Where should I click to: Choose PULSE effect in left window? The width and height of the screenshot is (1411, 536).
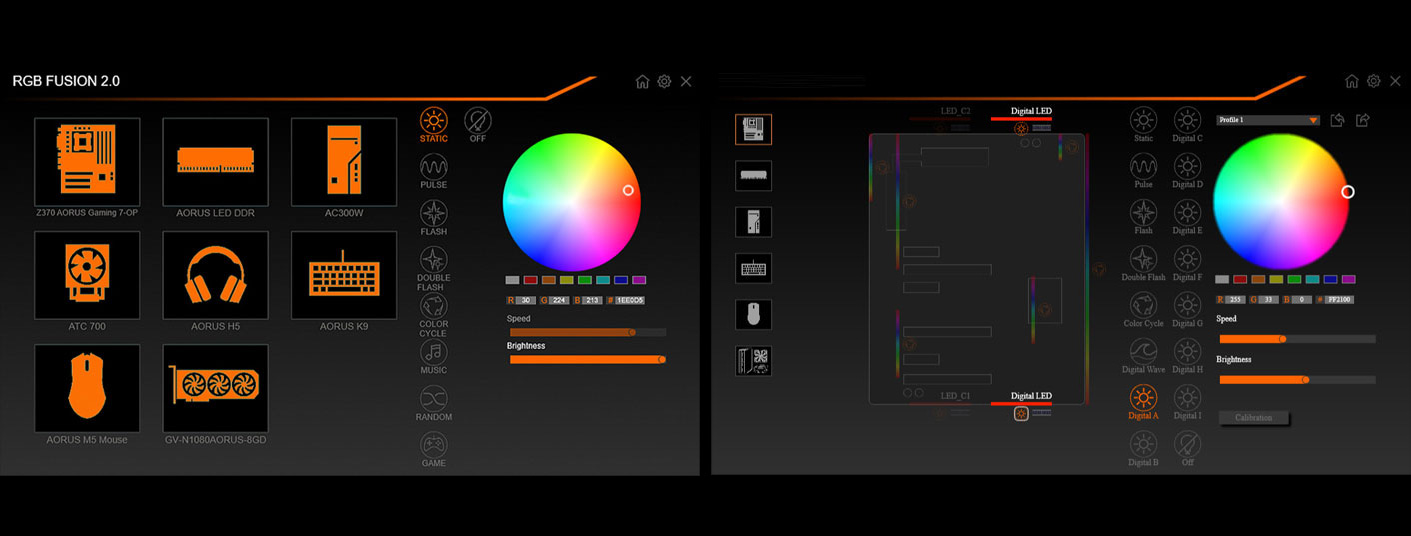(433, 171)
